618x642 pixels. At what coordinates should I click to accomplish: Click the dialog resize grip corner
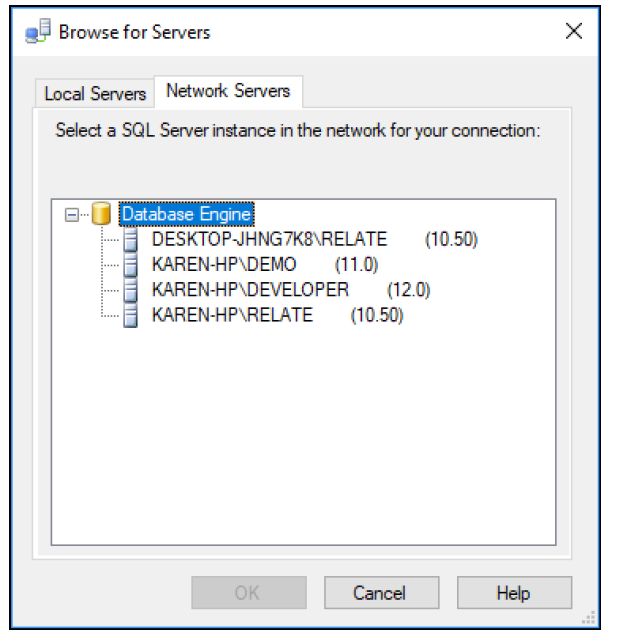pos(589,618)
